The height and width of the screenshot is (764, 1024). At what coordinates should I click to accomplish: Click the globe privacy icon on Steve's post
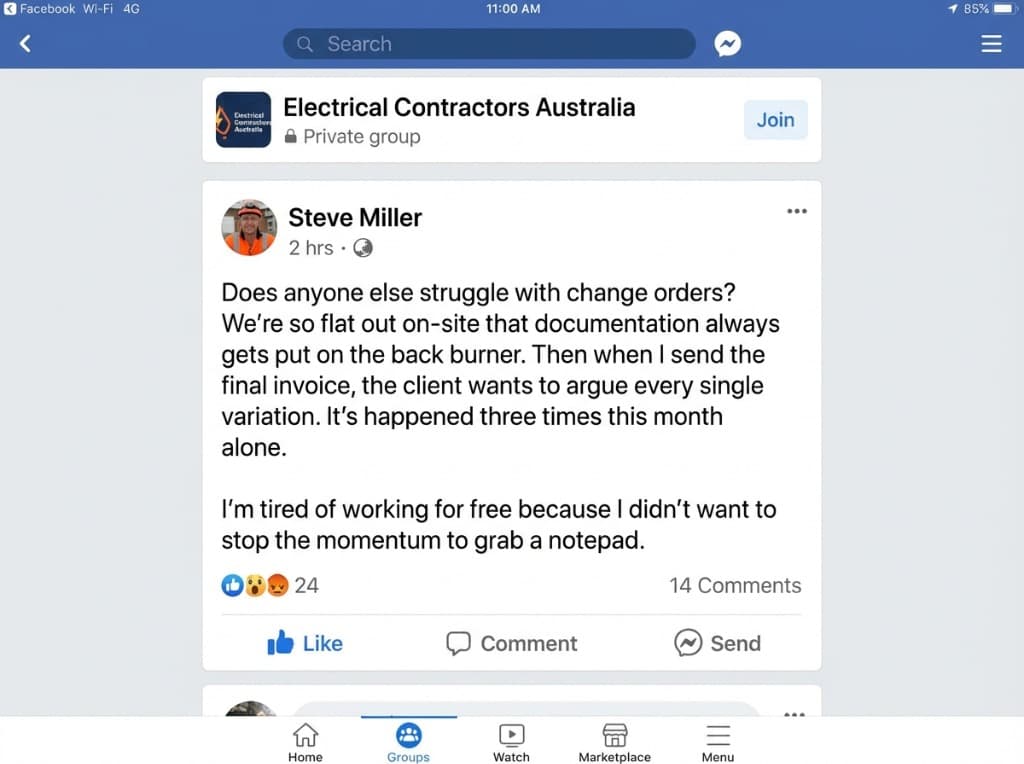click(361, 248)
